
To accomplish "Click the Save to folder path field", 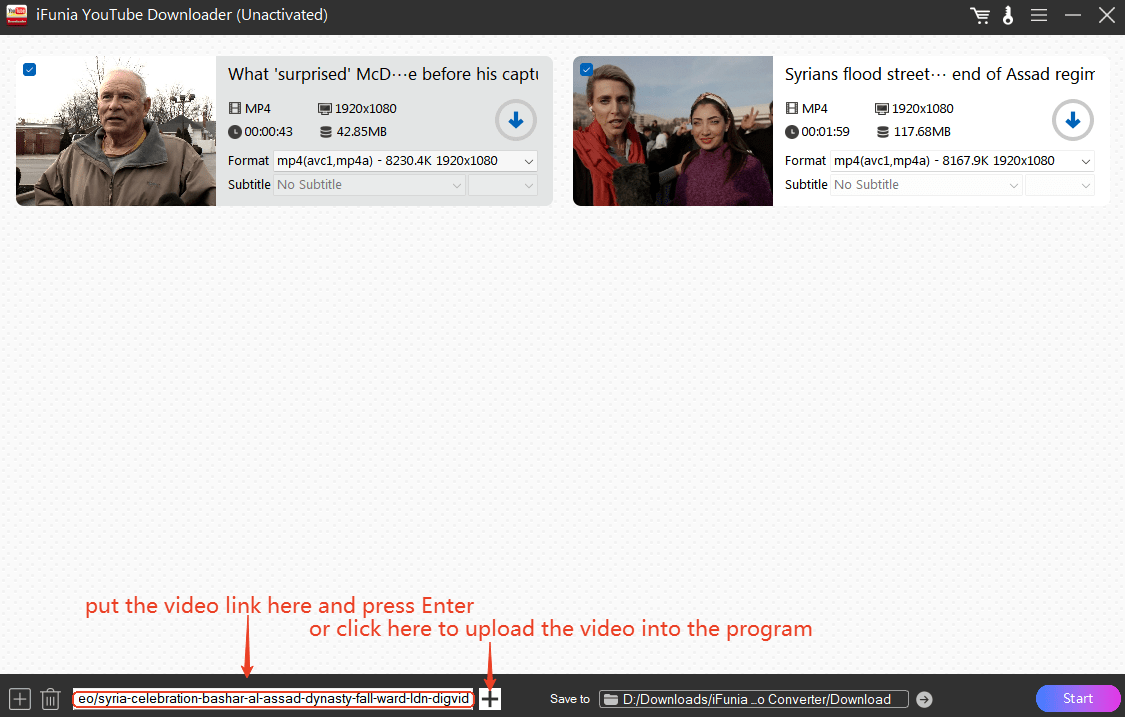I will click(x=754, y=699).
